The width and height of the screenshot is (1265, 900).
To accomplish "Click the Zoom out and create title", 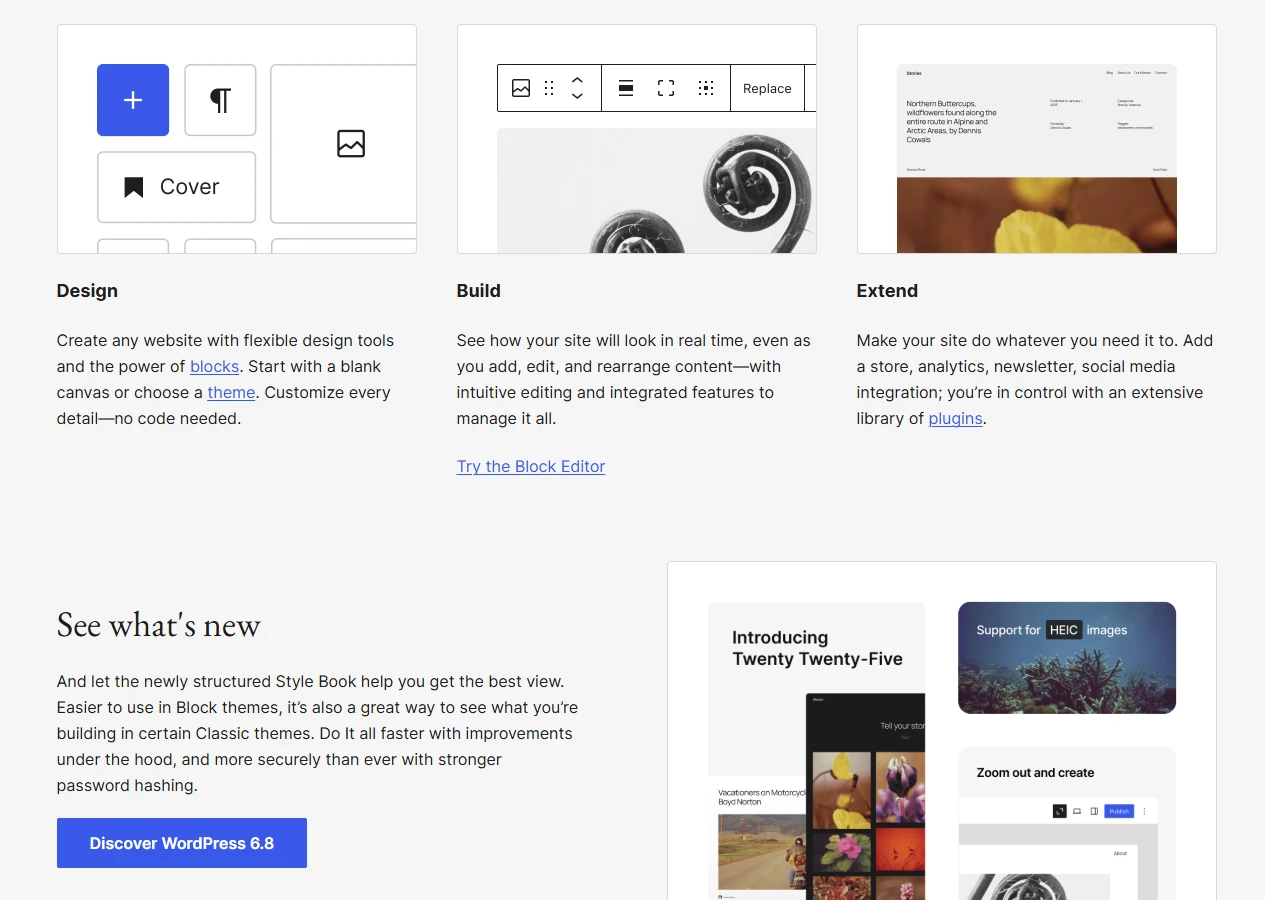I will click(1035, 773).
